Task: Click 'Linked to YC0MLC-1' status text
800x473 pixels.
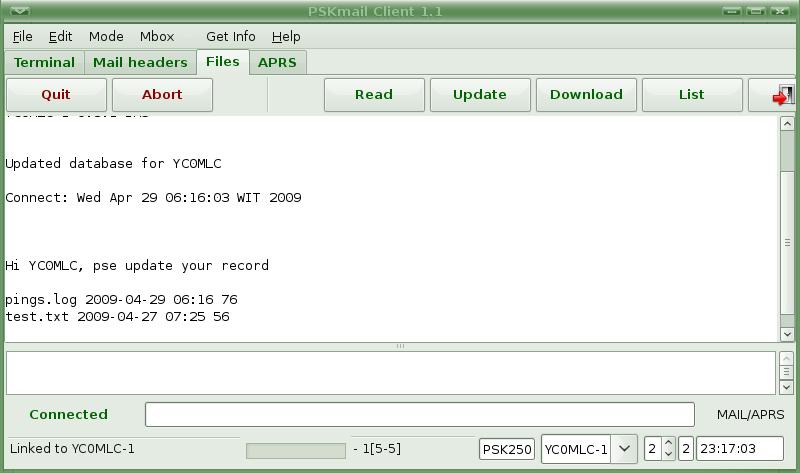Action: click(x=72, y=449)
